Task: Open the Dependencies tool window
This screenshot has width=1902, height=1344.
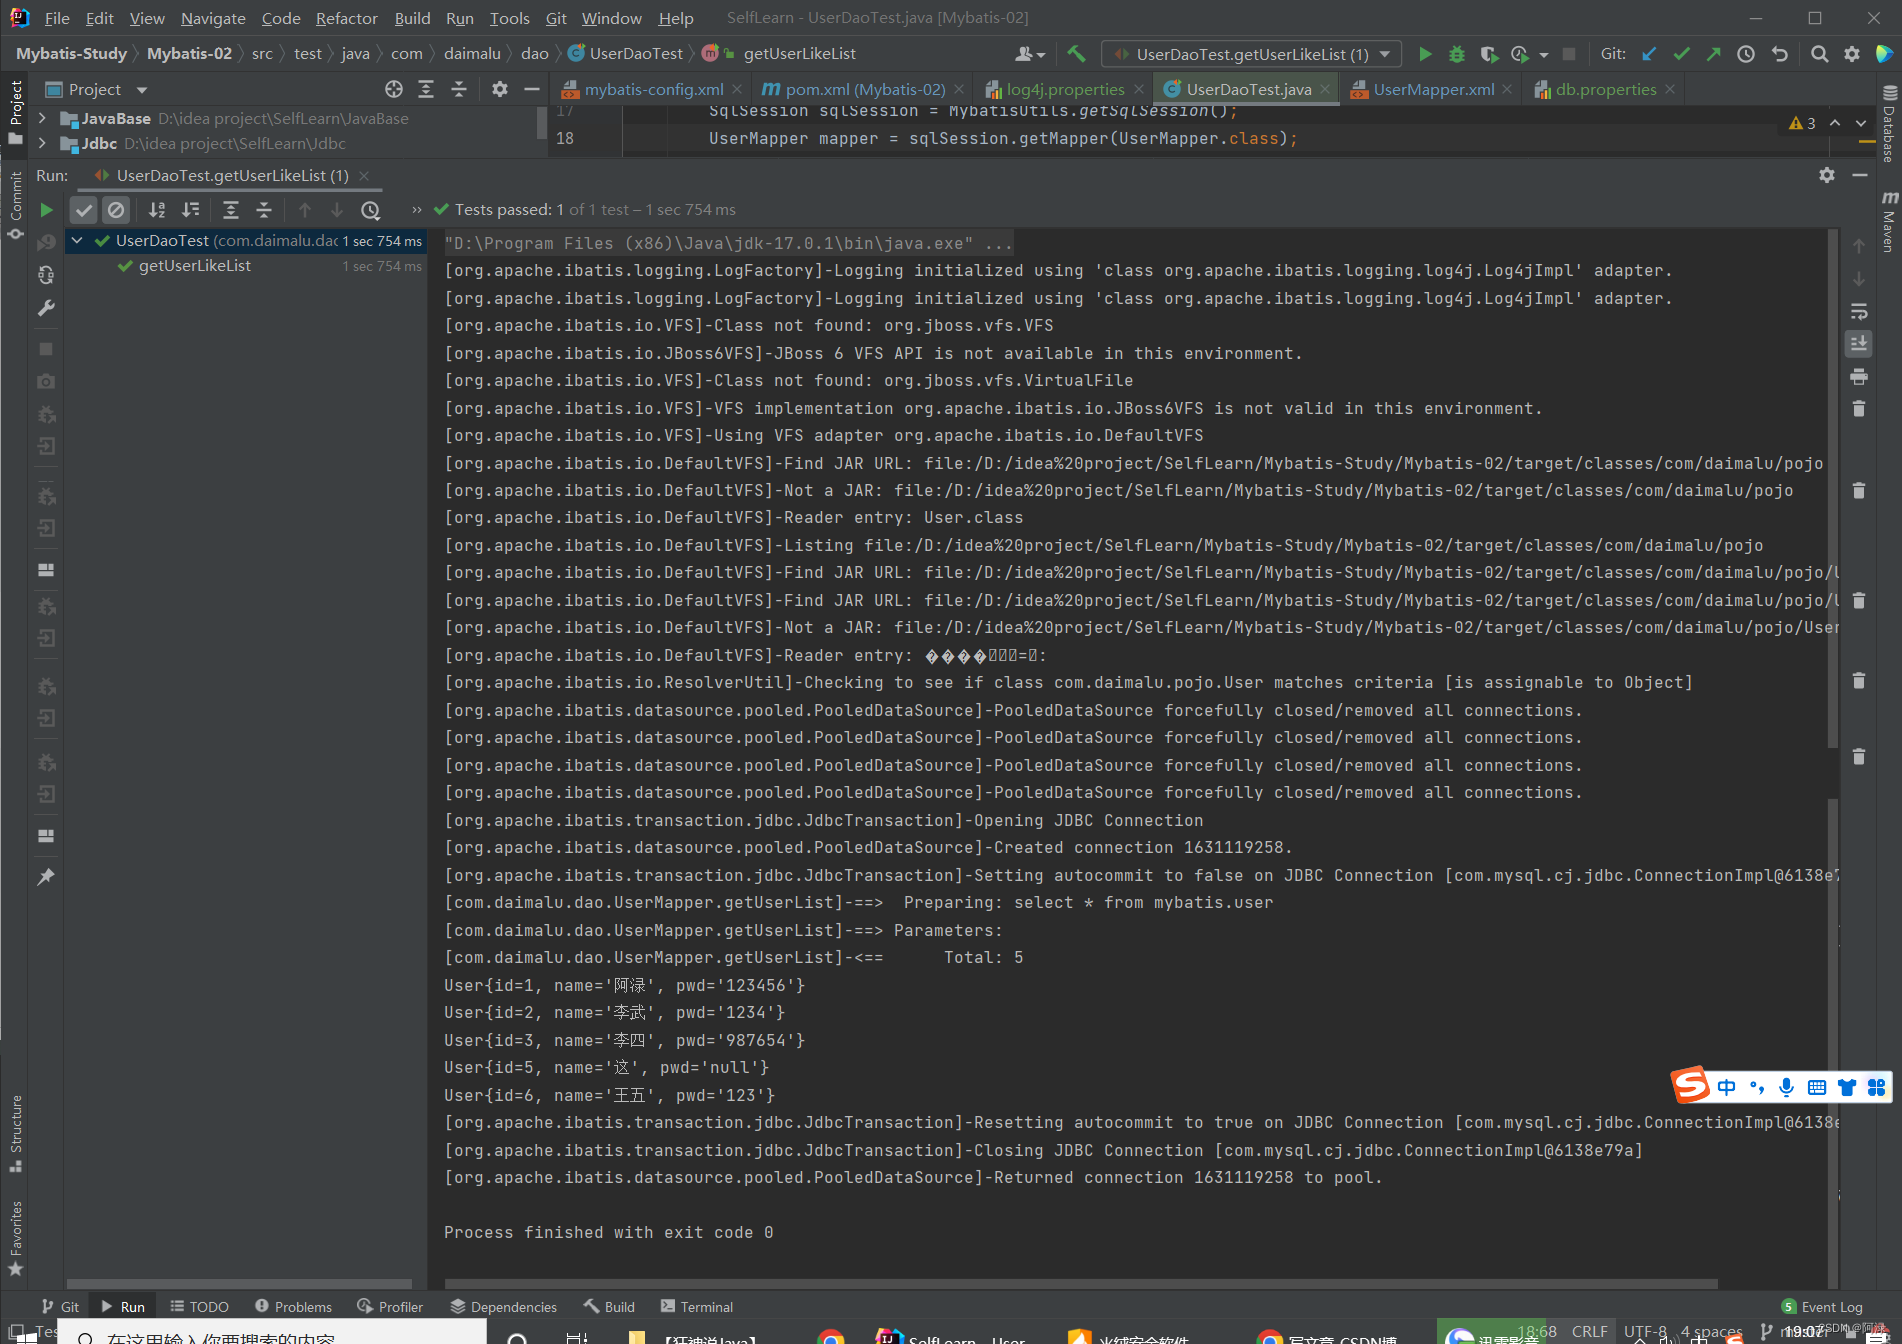Action: pos(504,1307)
